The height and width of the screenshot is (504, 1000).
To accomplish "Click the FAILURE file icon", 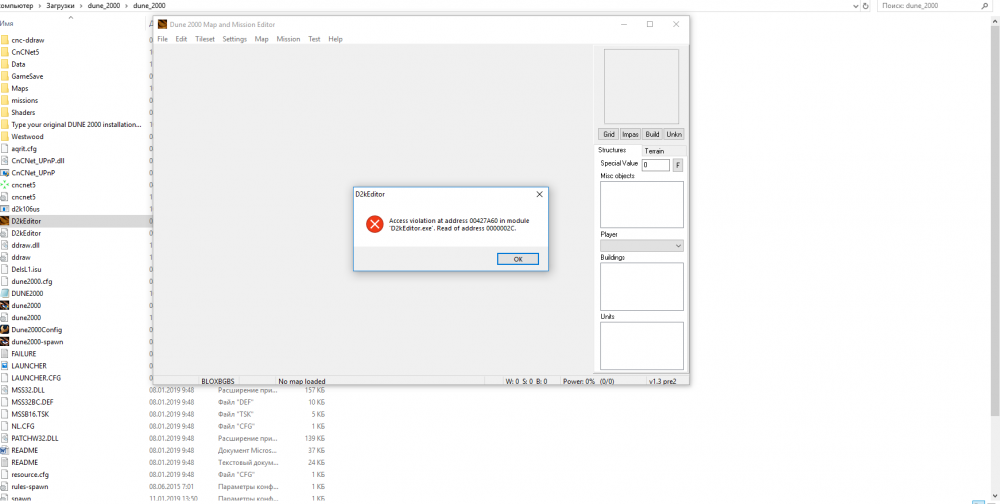I will click(4, 353).
